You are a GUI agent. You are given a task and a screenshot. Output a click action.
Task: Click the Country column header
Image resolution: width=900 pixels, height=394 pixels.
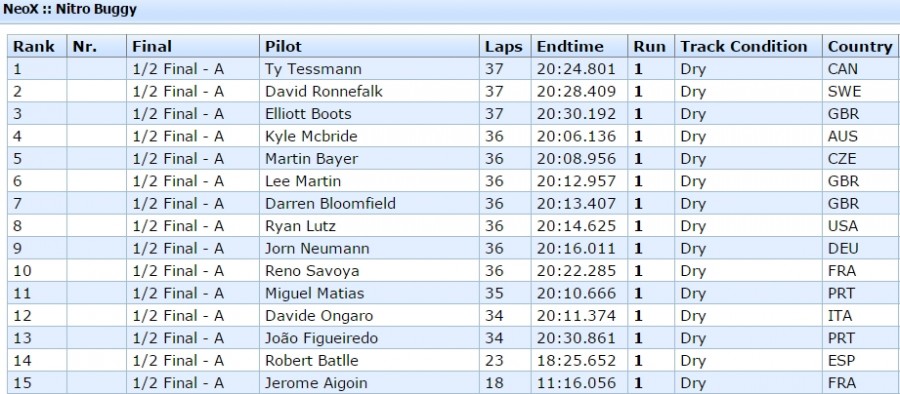(861, 47)
